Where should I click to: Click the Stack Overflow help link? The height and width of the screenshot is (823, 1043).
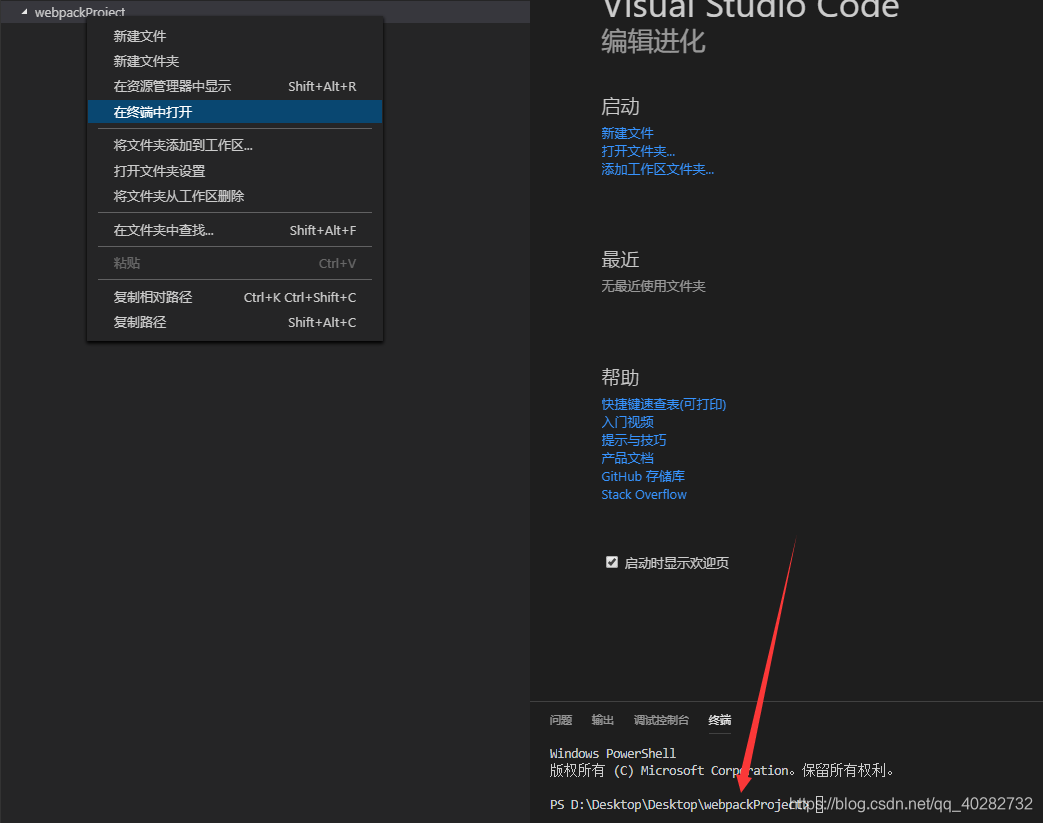point(644,494)
